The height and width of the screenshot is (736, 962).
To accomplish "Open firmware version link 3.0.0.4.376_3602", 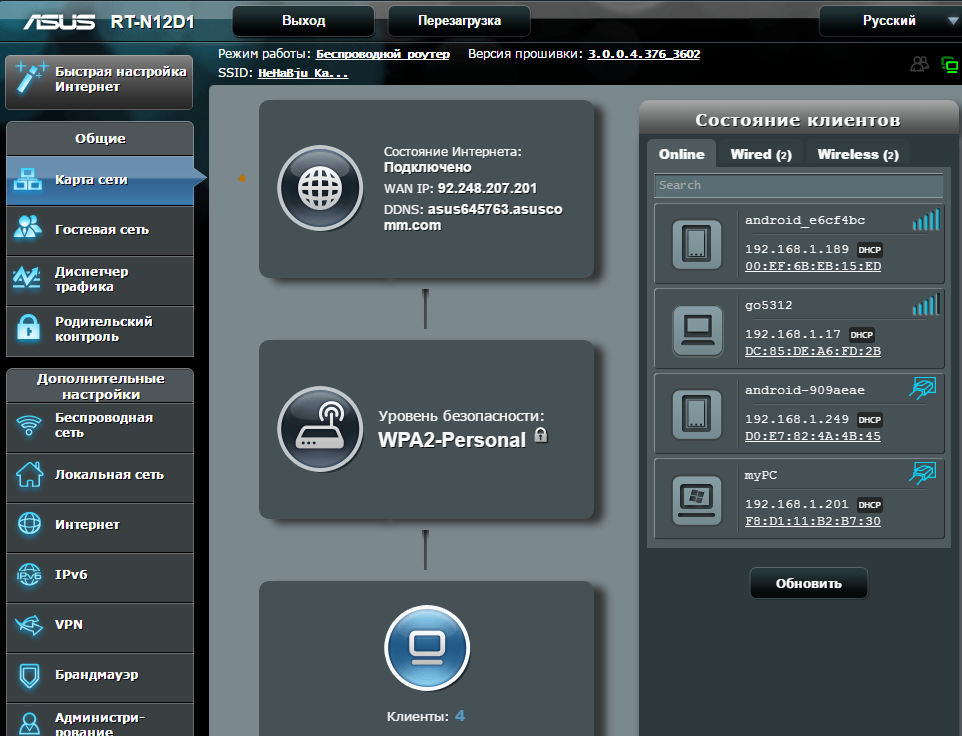I will coord(644,54).
